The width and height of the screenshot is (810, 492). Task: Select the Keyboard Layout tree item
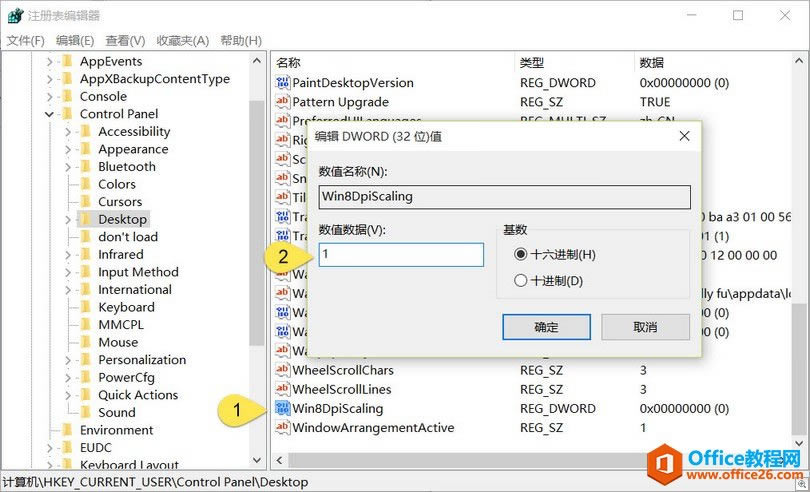coord(129,465)
